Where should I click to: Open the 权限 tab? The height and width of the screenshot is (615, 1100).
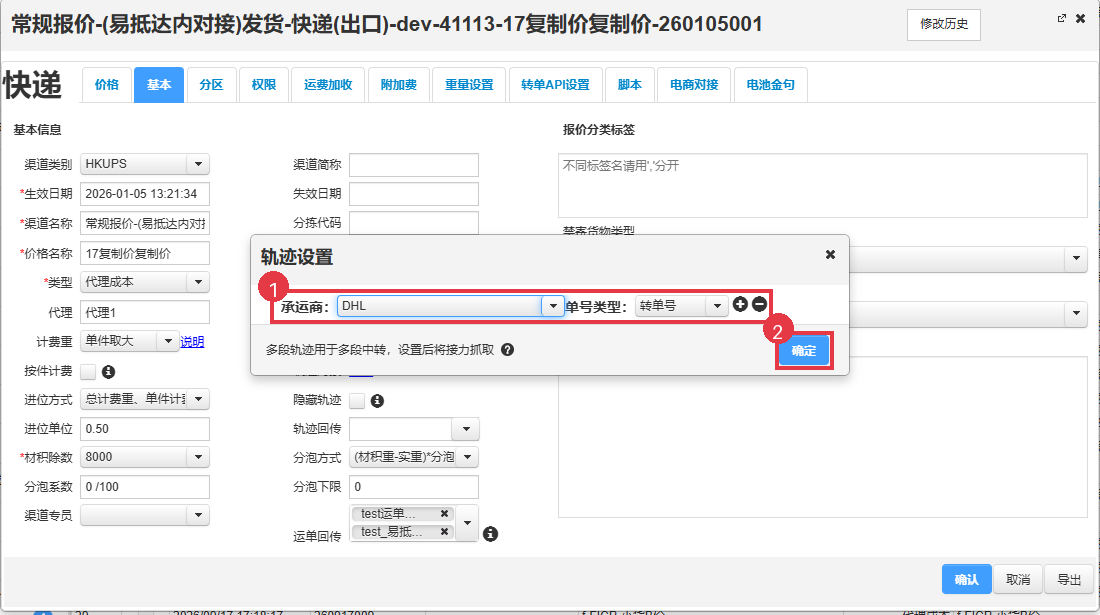click(264, 85)
